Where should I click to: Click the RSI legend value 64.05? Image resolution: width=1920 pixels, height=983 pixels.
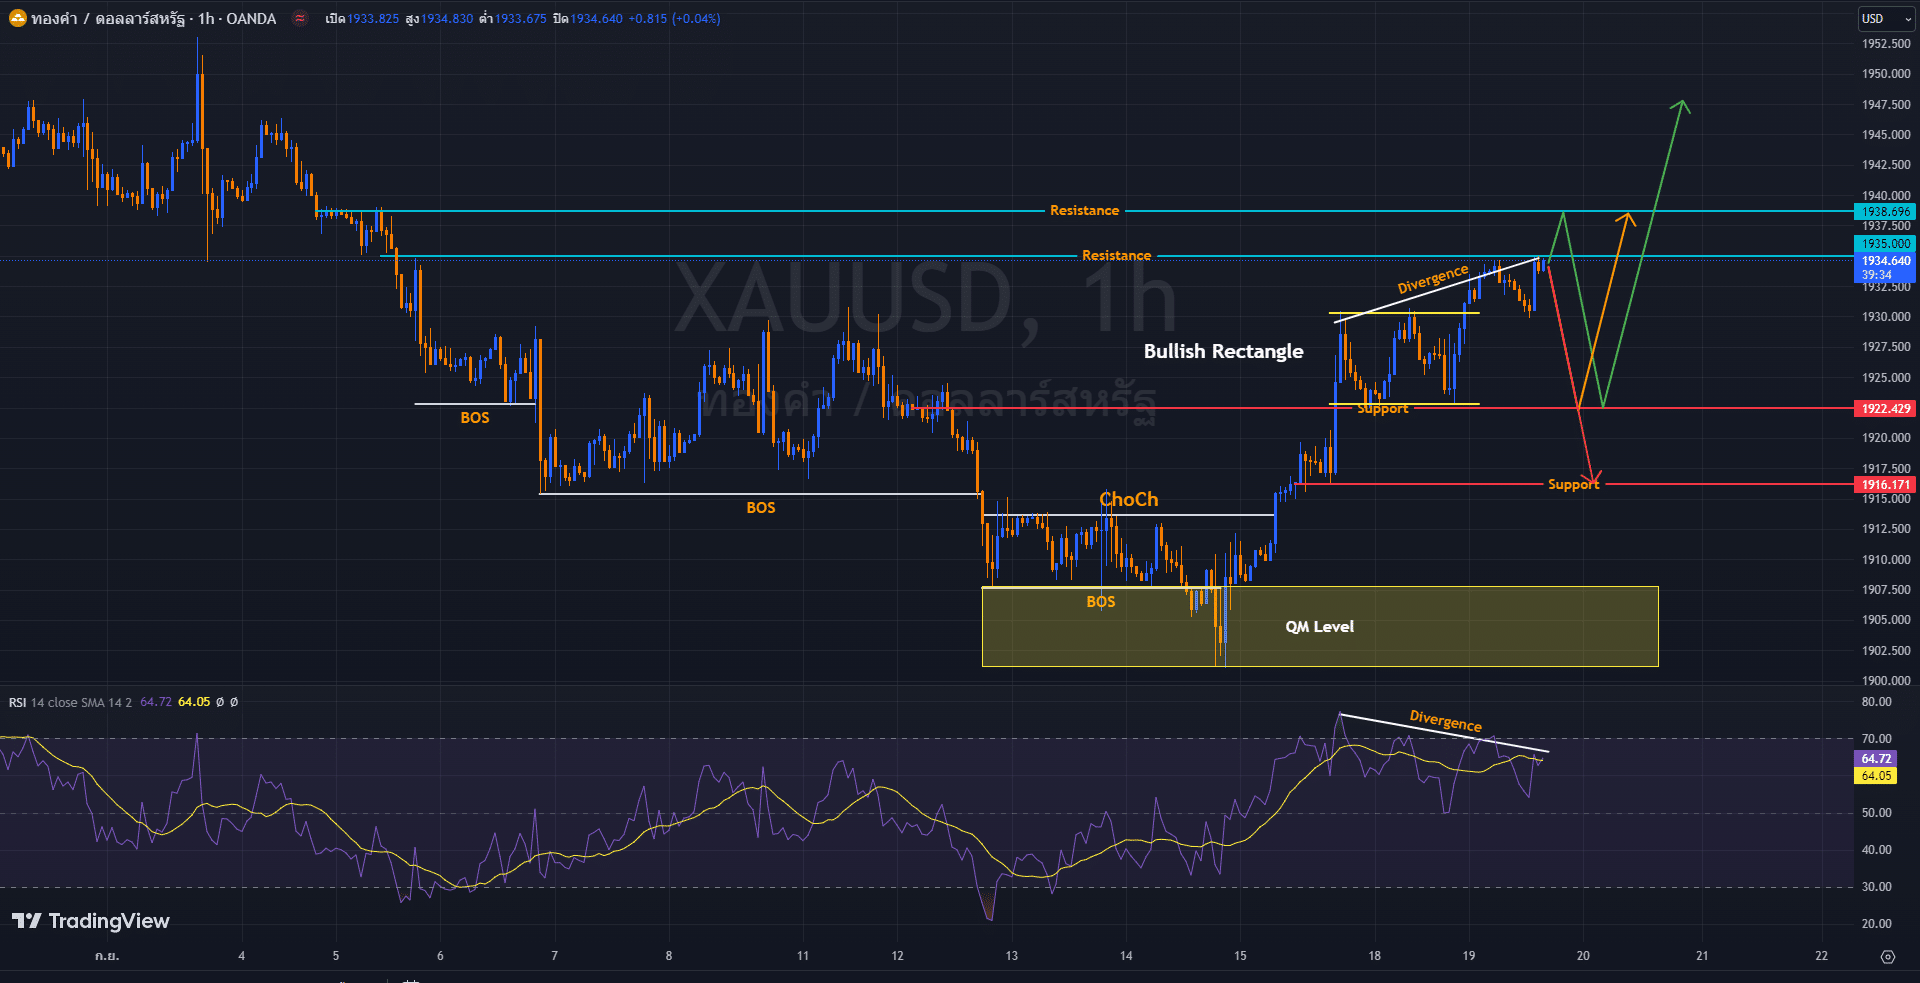pyautogui.click(x=194, y=702)
